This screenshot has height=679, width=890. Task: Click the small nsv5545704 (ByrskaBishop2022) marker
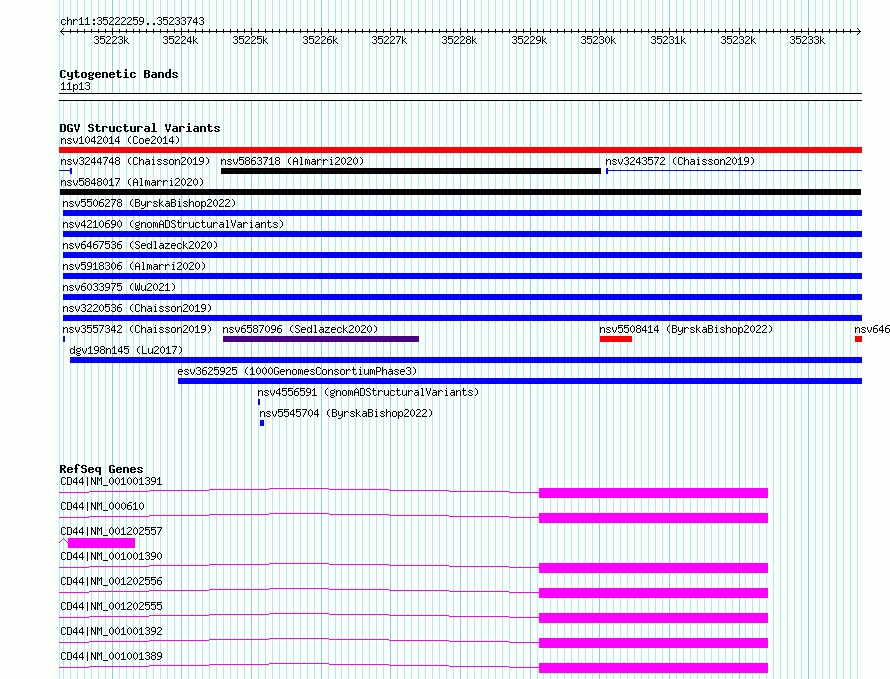tap(262, 423)
